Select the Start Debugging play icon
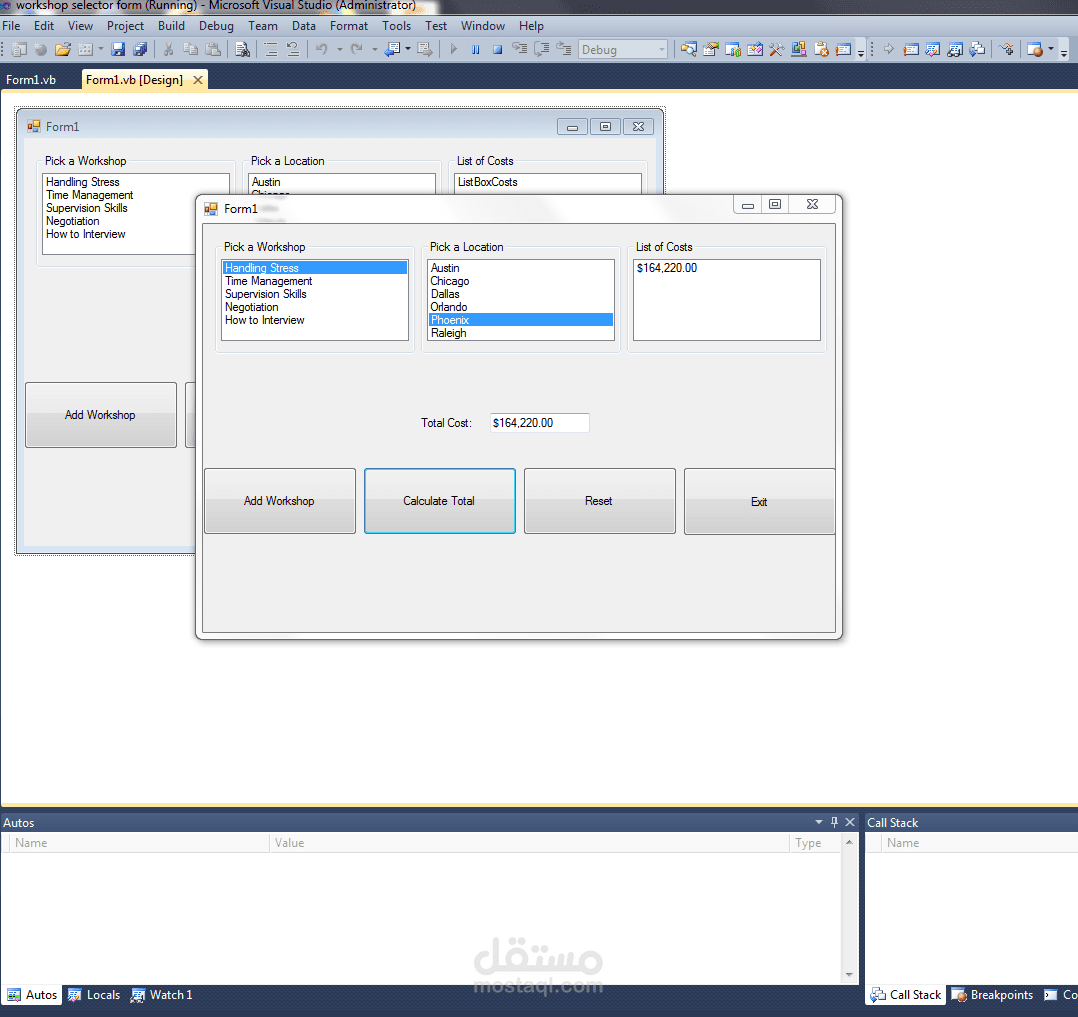 point(453,49)
